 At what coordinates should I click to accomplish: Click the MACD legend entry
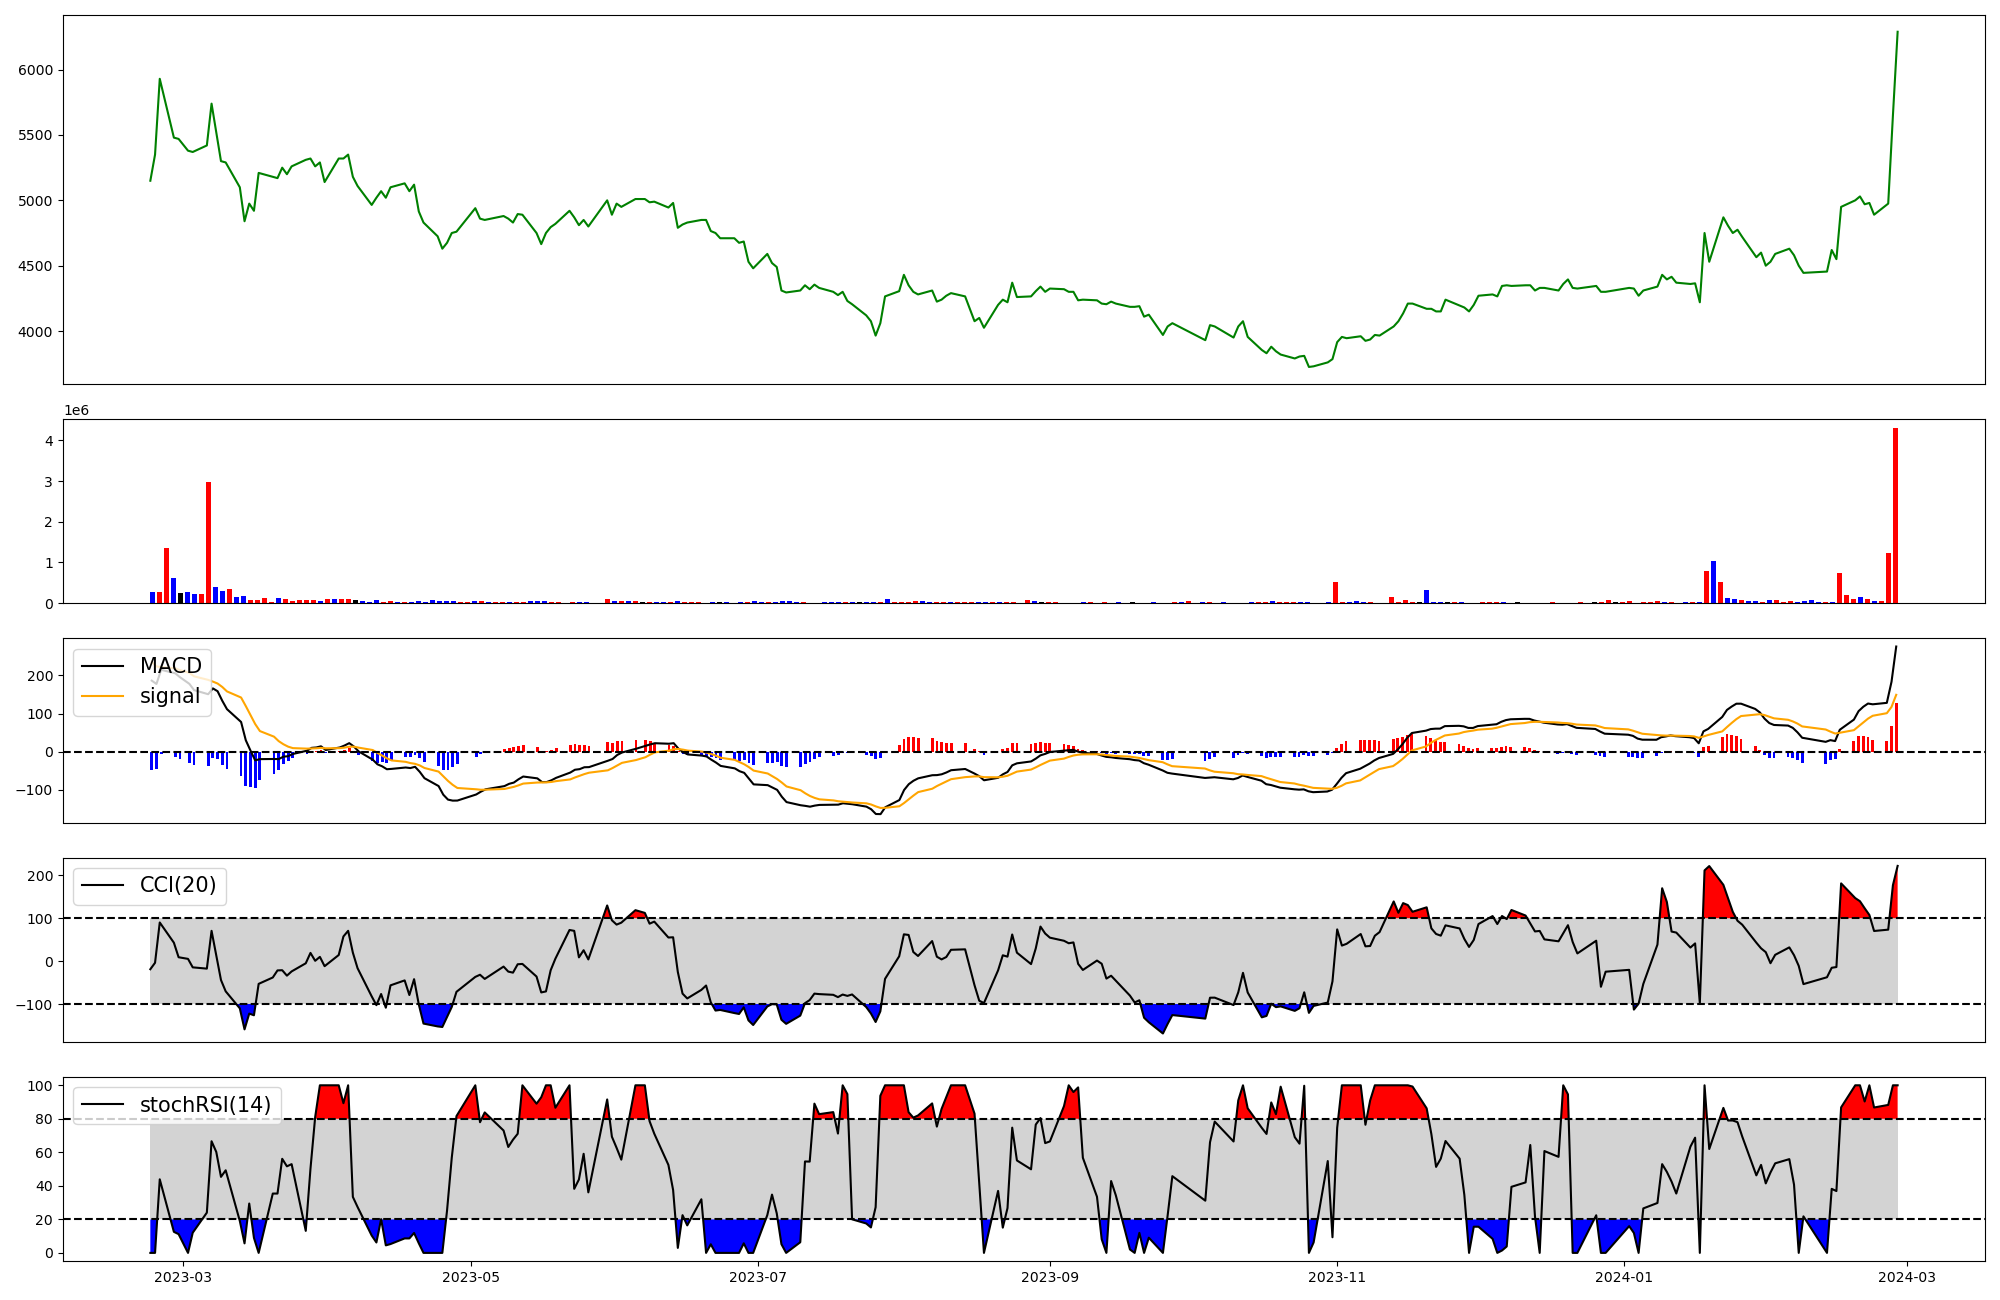170,666
